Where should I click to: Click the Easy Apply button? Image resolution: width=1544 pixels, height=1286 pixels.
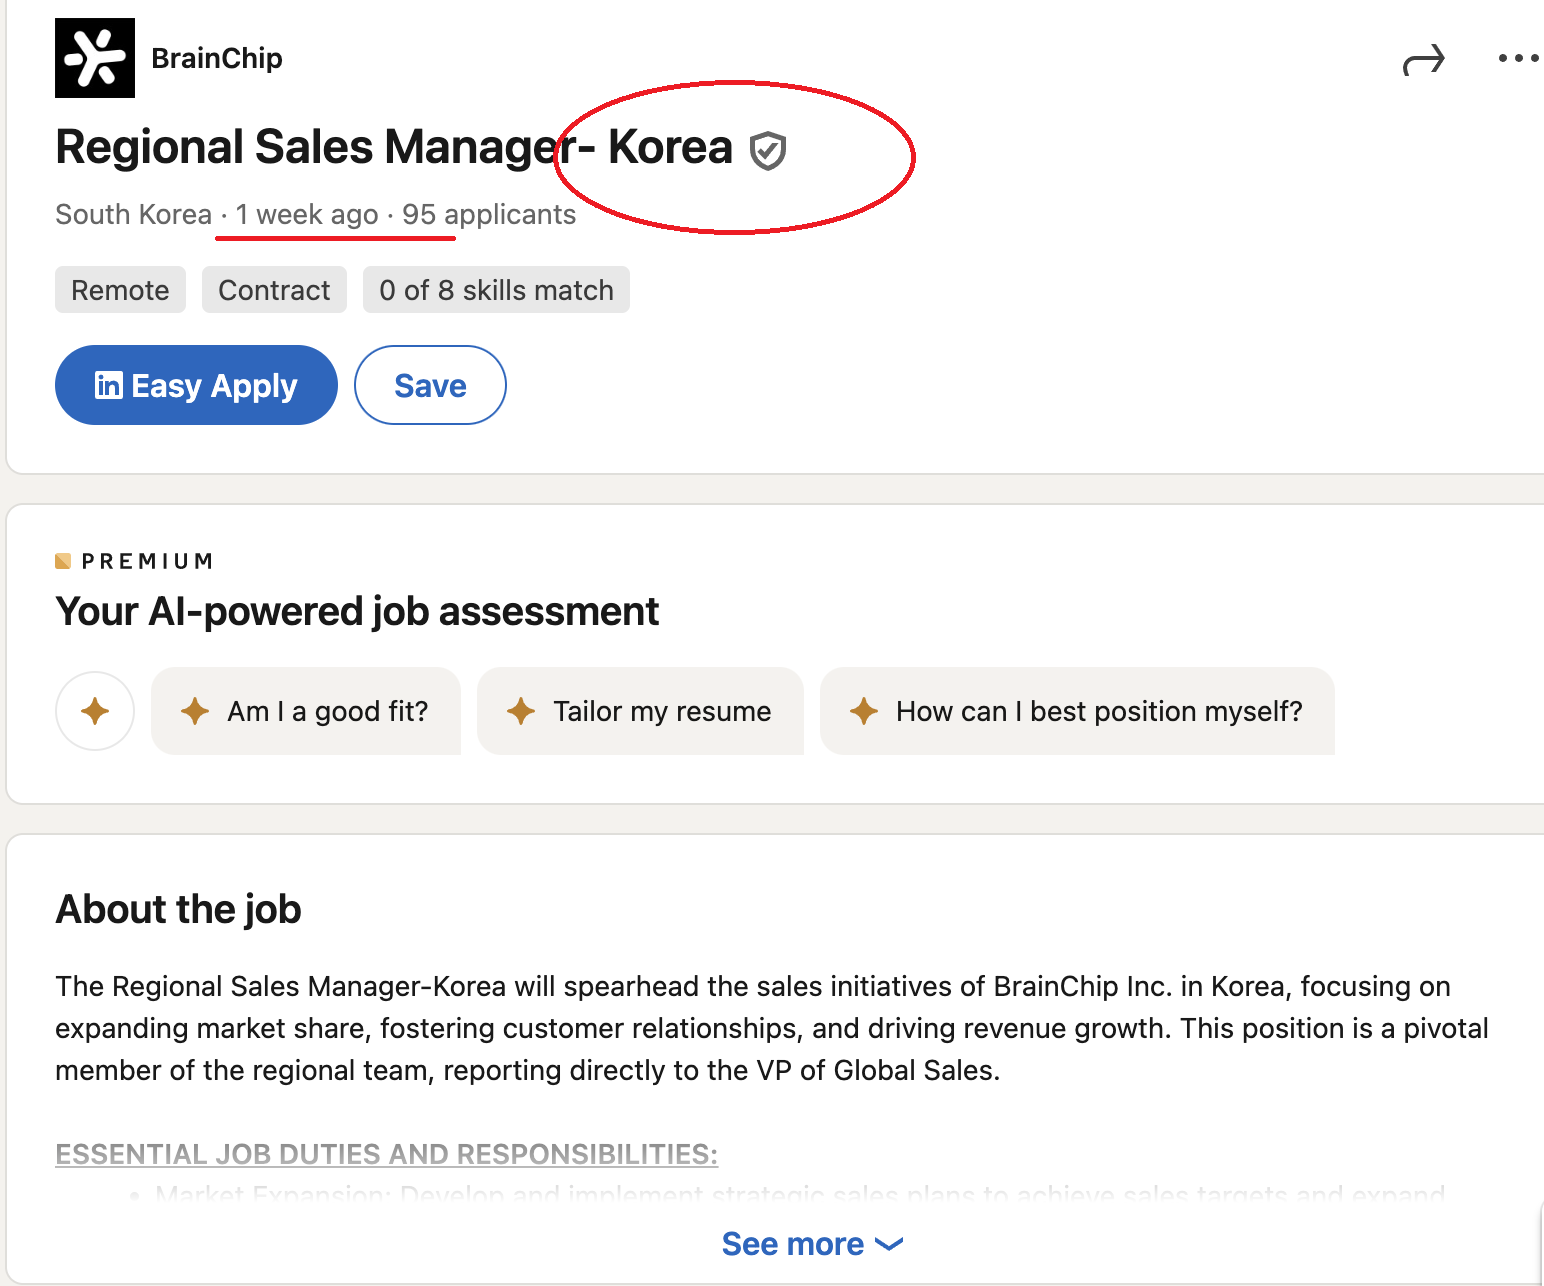click(196, 385)
